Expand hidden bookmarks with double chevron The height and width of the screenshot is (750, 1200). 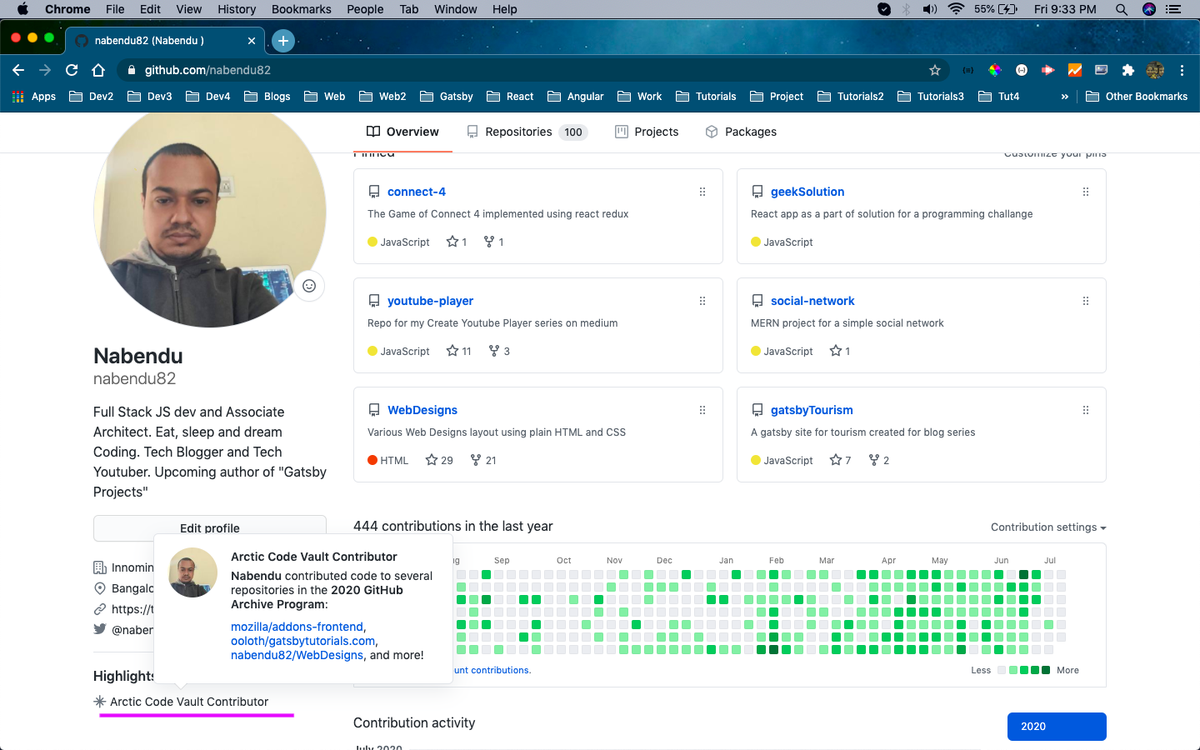point(1064,96)
